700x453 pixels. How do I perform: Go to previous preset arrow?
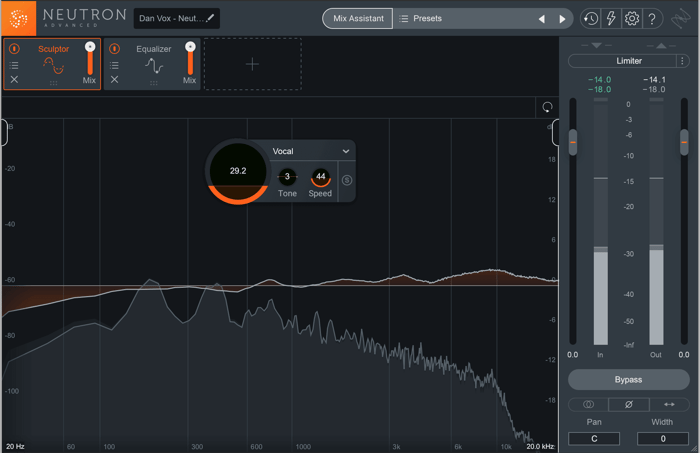coord(542,19)
